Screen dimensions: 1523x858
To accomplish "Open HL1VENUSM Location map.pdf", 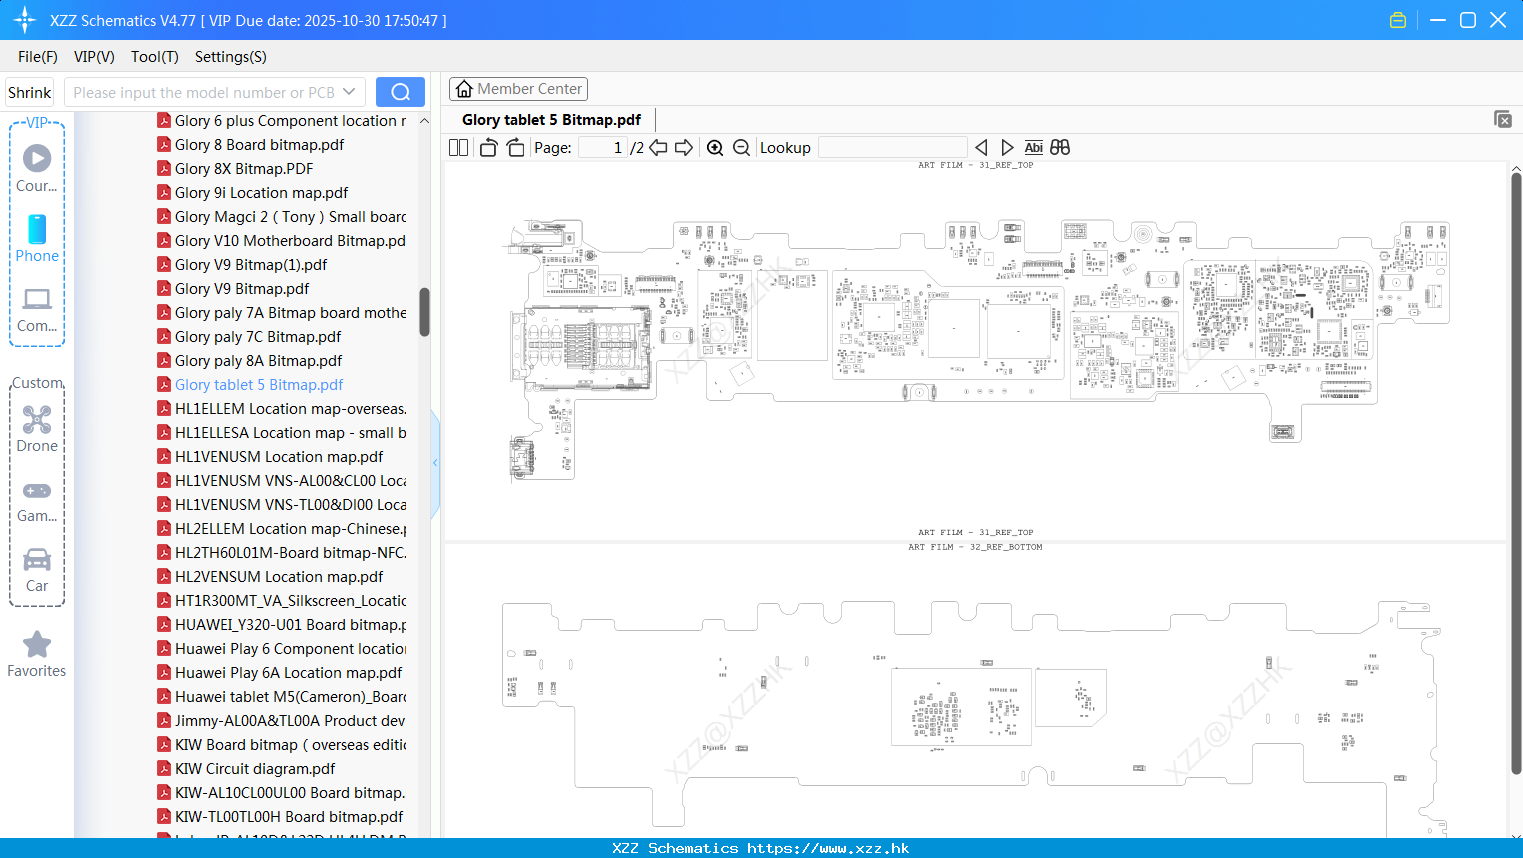I will point(279,457).
